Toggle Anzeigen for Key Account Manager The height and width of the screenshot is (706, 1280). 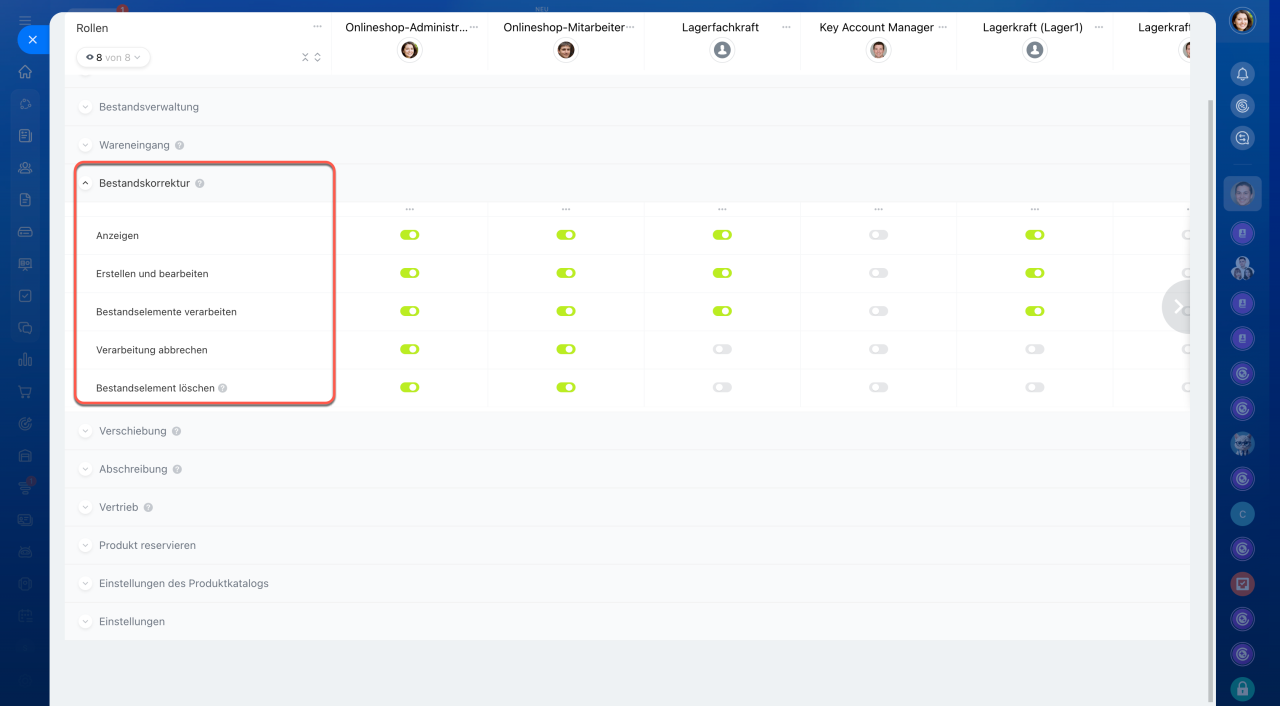tap(878, 235)
